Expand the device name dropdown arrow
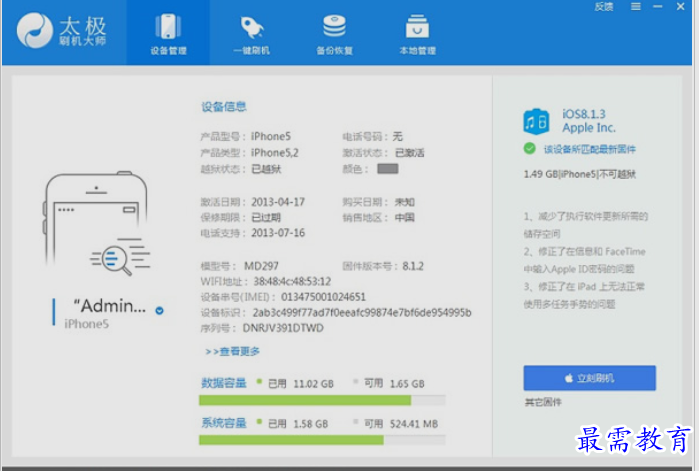This screenshot has height=471, width=699. pyautogui.click(x=159, y=311)
